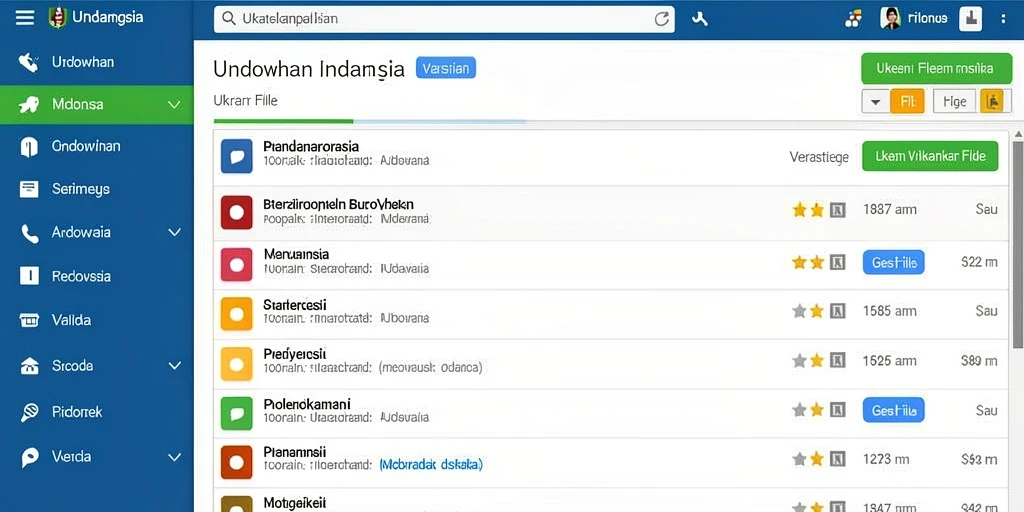1024x512 pixels.
Task: Click the green Piolenokamani app icon
Action: 236,413
